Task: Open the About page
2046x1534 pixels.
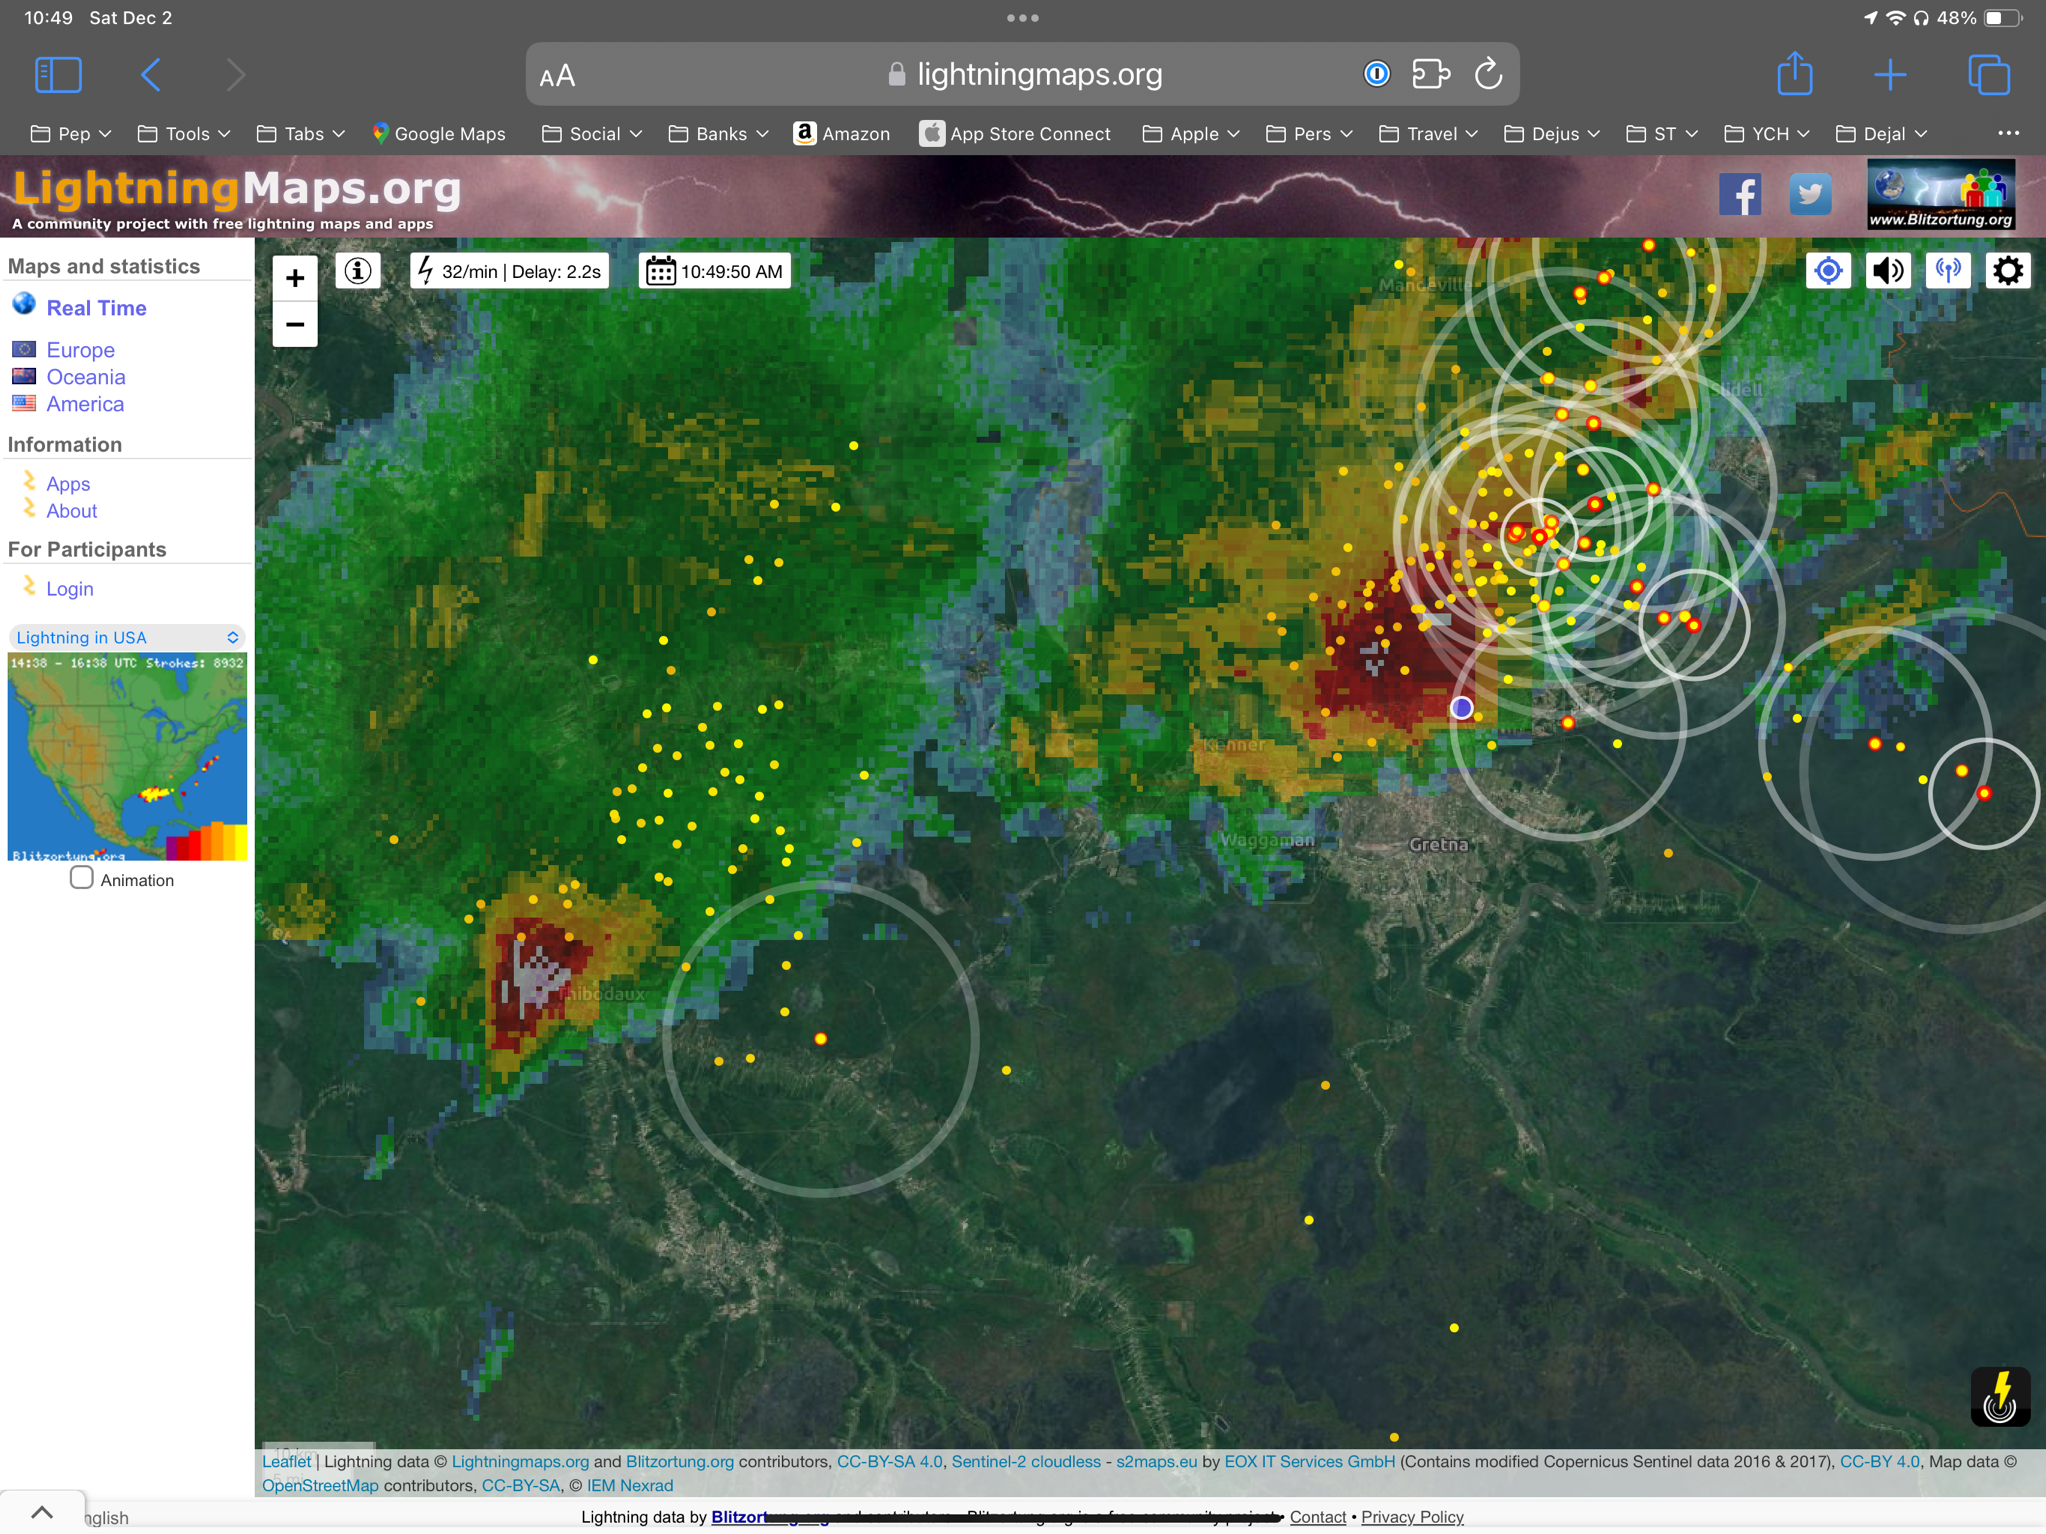Action: coord(72,511)
